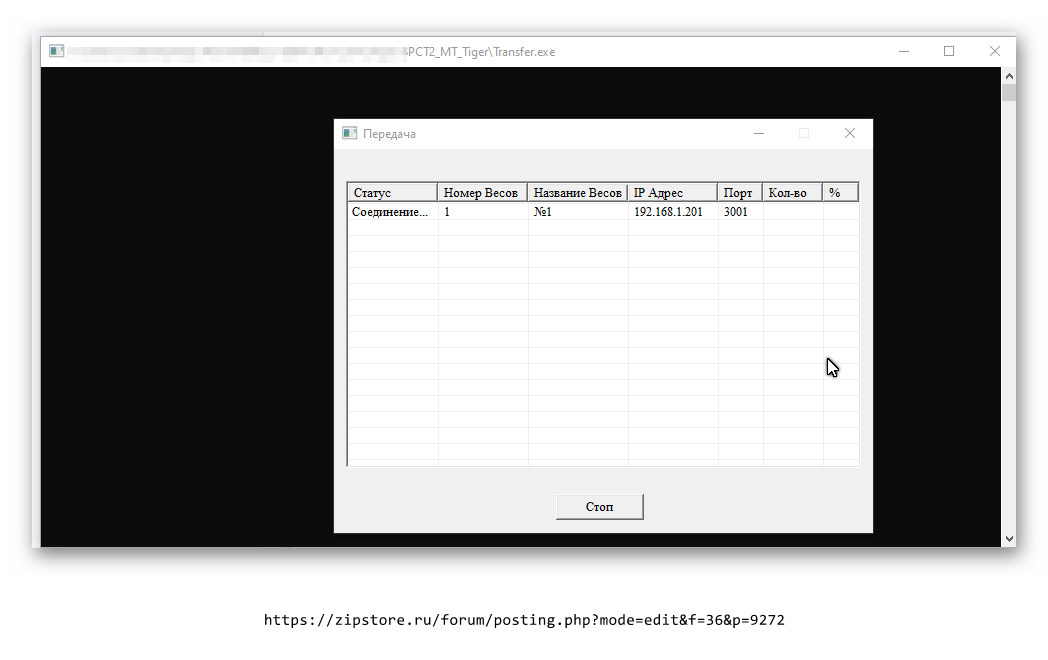1048x660 pixels.
Task: Click the Порт column header
Action: 739,193
